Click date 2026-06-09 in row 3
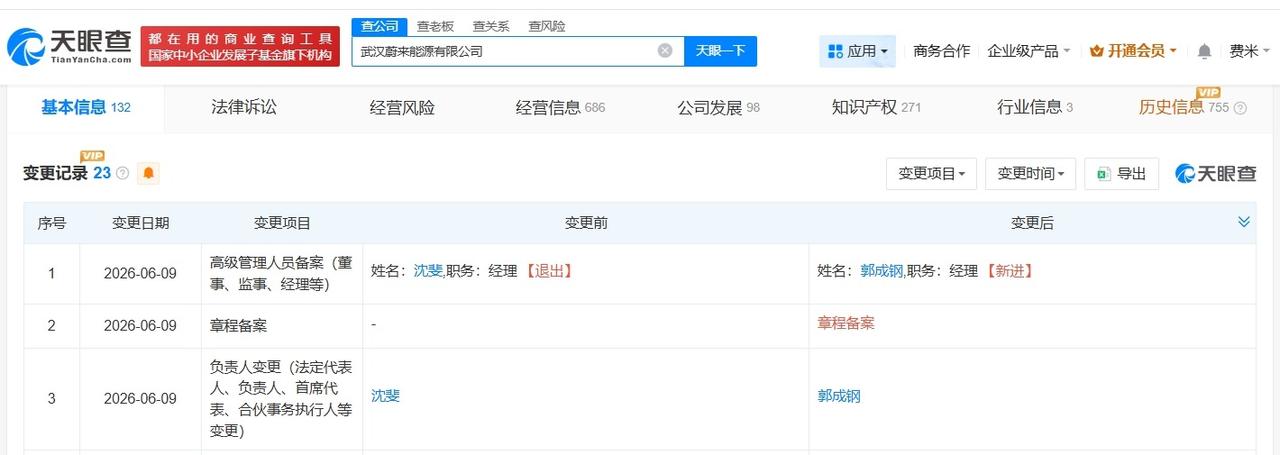The image size is (1280, 455). point(140,398)
